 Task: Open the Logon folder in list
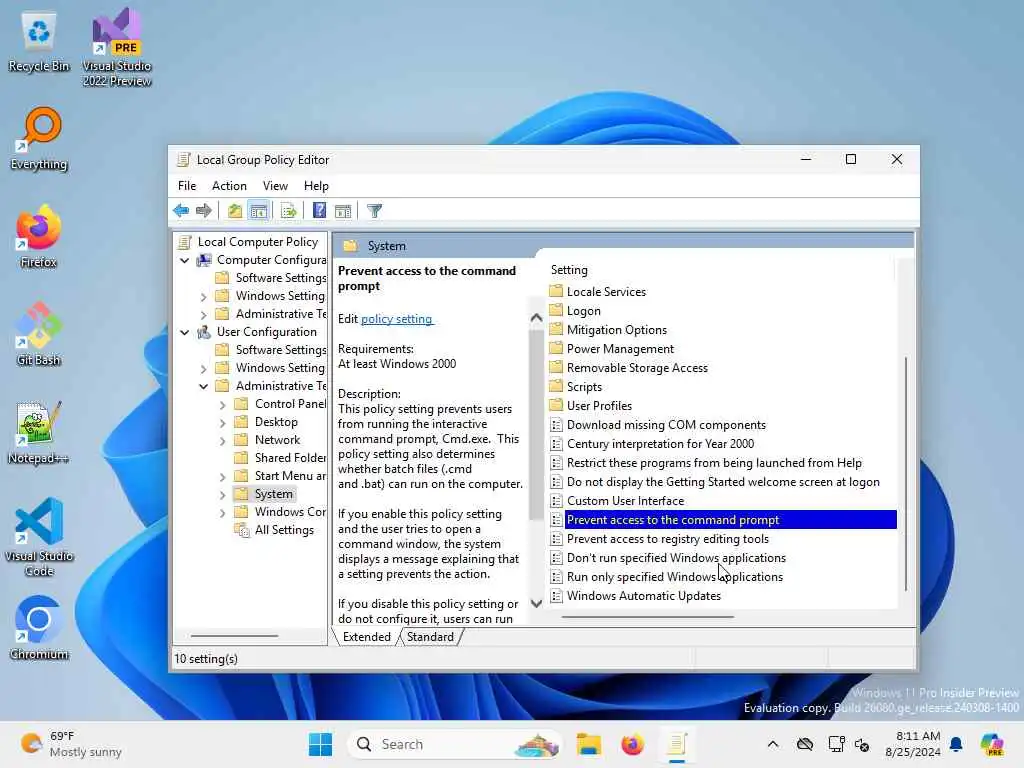click(x=583, y=311)
